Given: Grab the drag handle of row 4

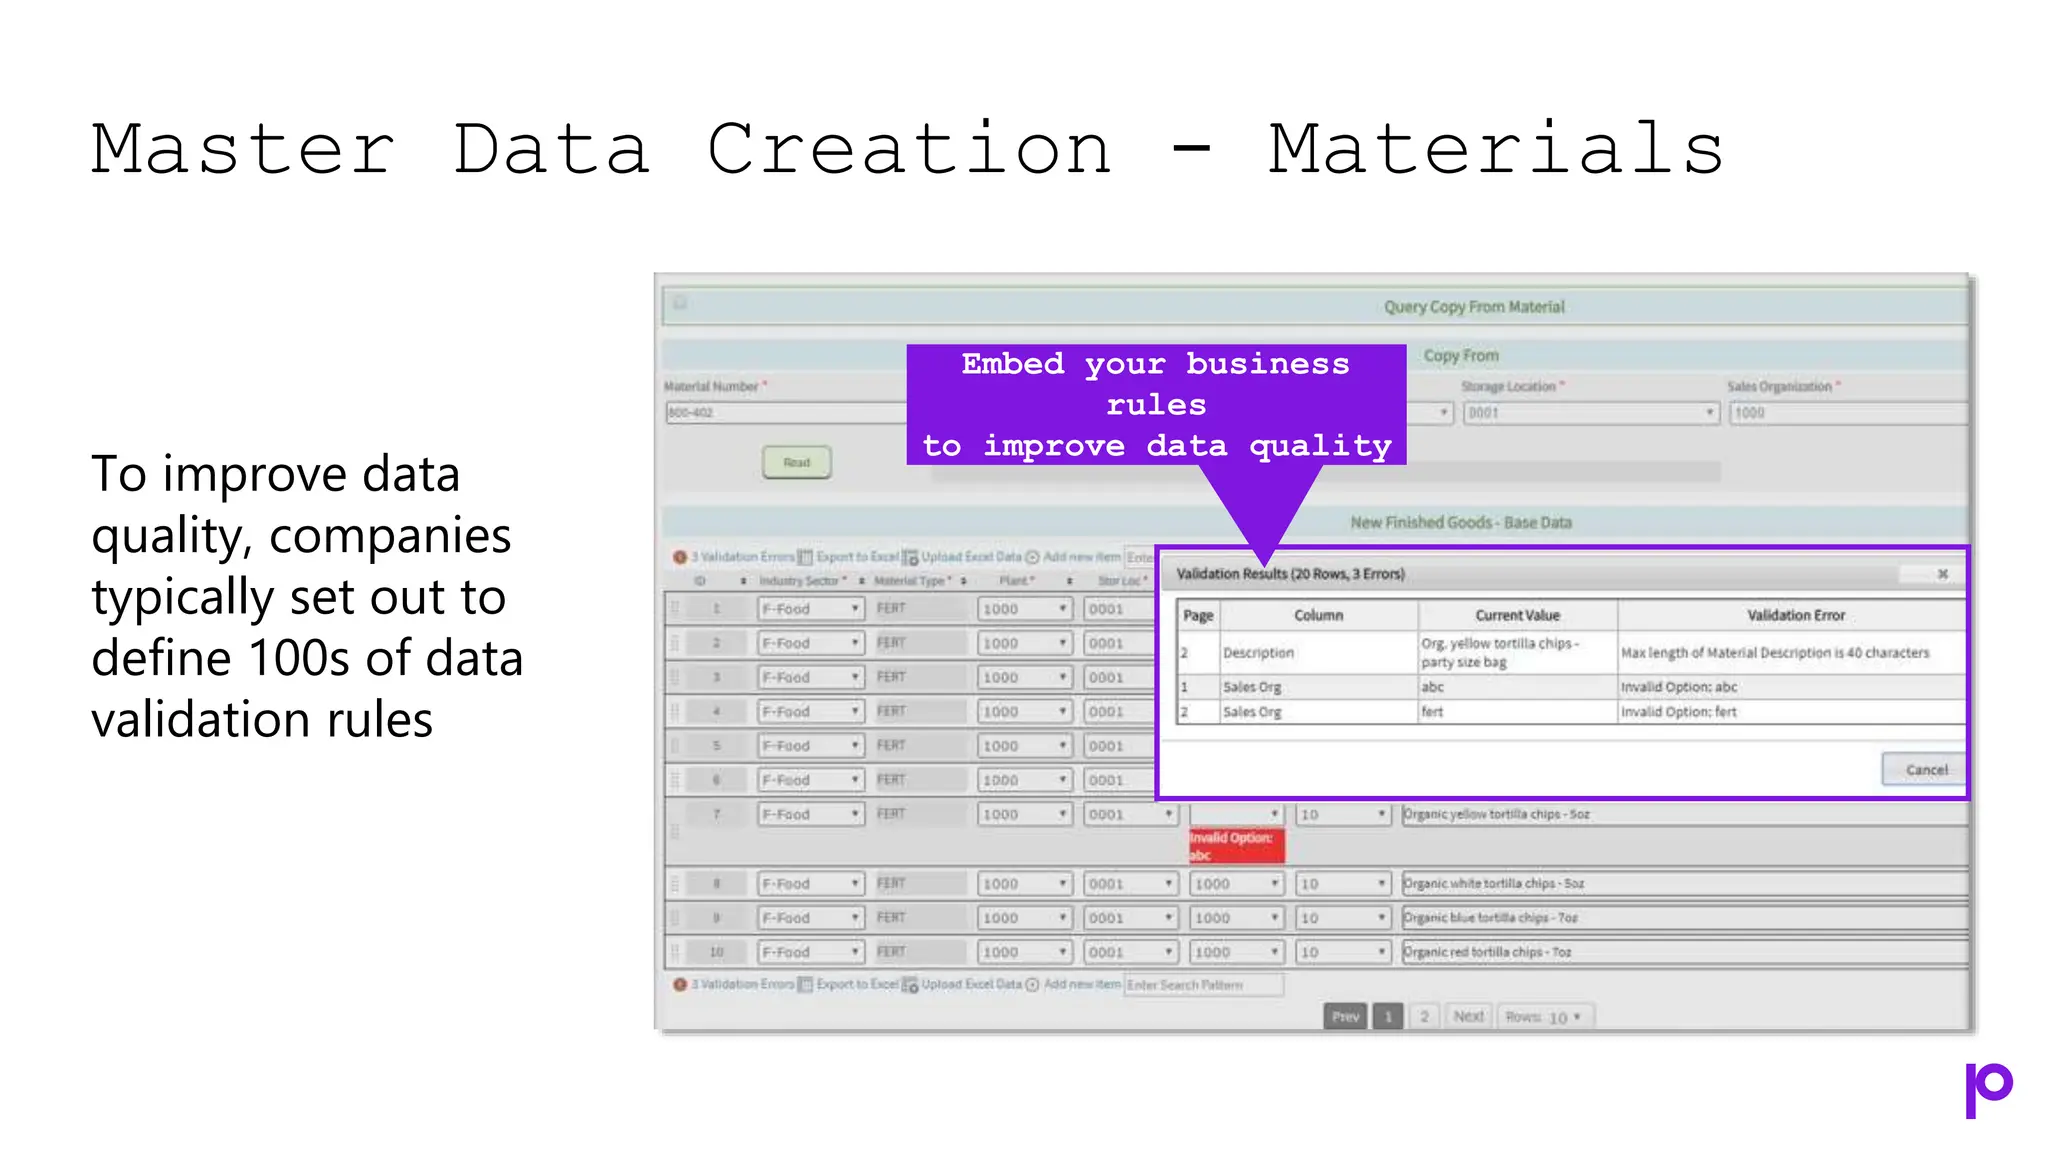Looking at the screenshot, I should [x=675, y=711].
